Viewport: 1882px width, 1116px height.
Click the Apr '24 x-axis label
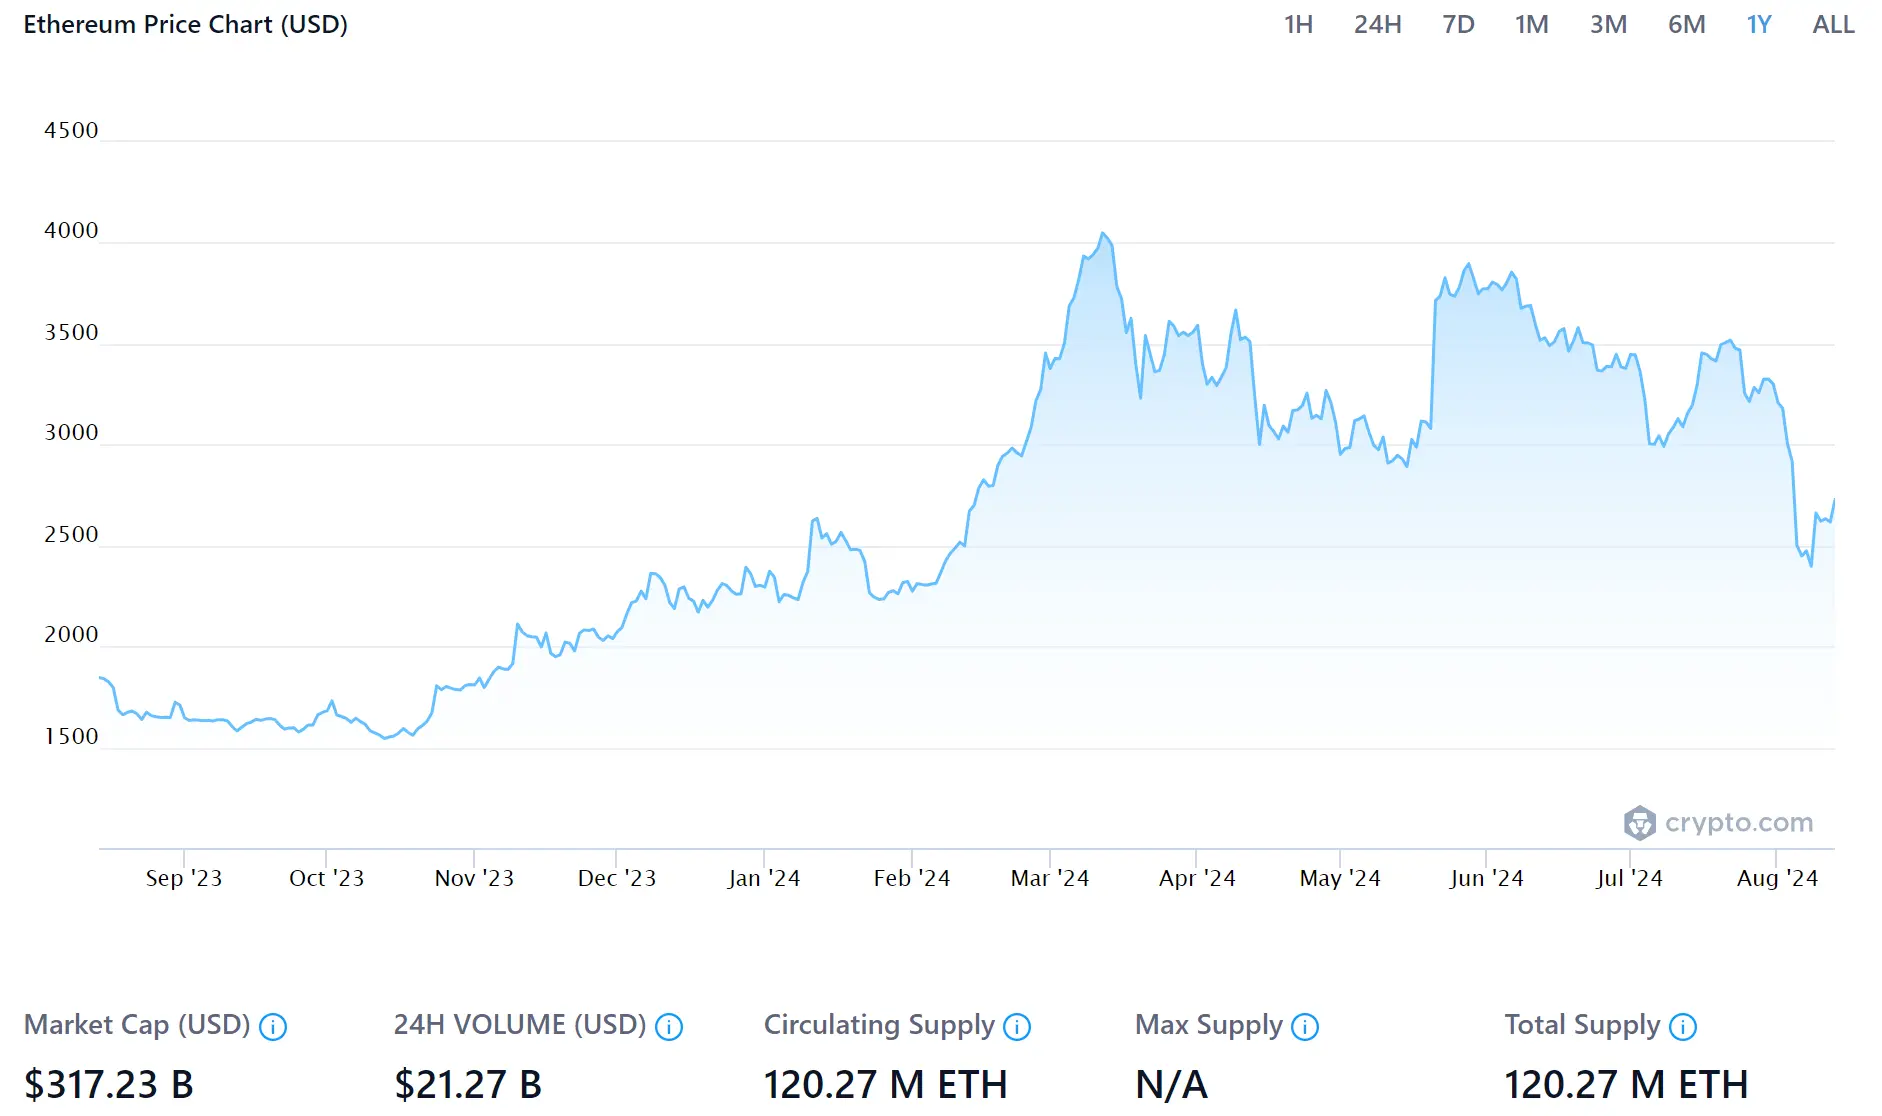(1197, 878)
